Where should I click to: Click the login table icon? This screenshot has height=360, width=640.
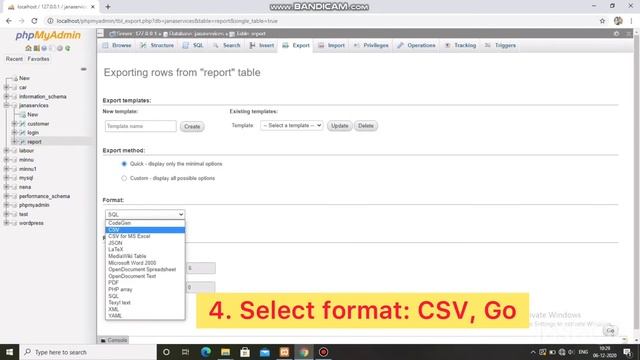pos(22,133)
